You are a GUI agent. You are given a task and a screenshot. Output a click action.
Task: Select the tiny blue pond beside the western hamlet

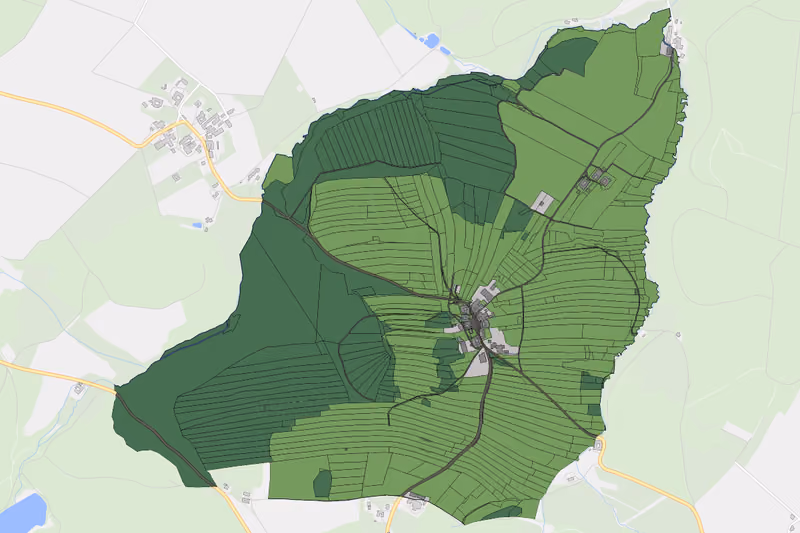(x=197, y=225)
